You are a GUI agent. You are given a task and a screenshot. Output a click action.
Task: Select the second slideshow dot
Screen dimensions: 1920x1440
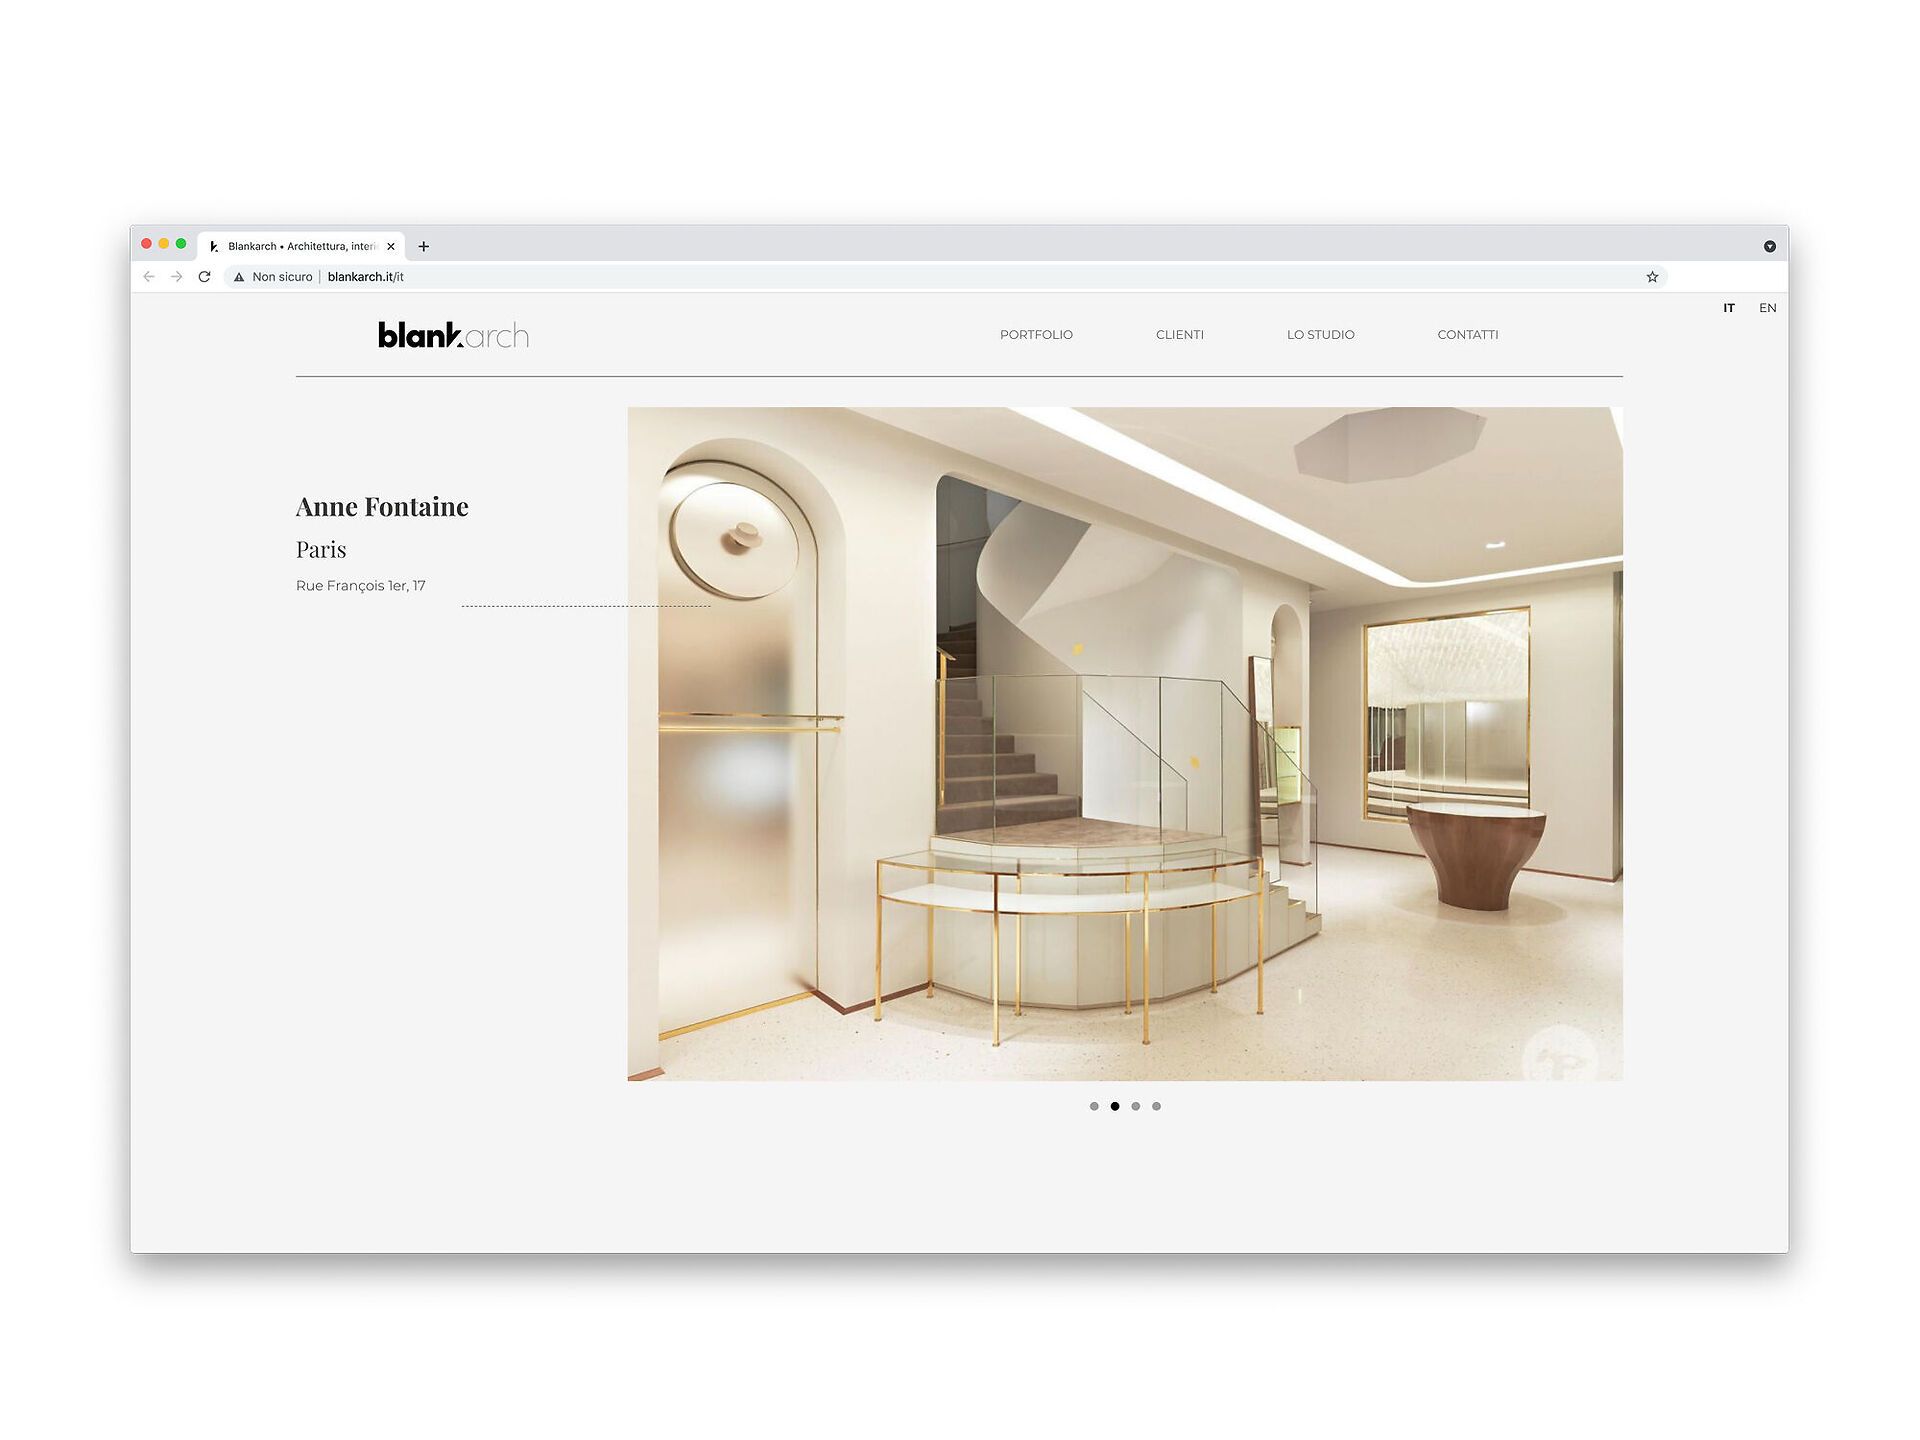coord(1115,1106)
